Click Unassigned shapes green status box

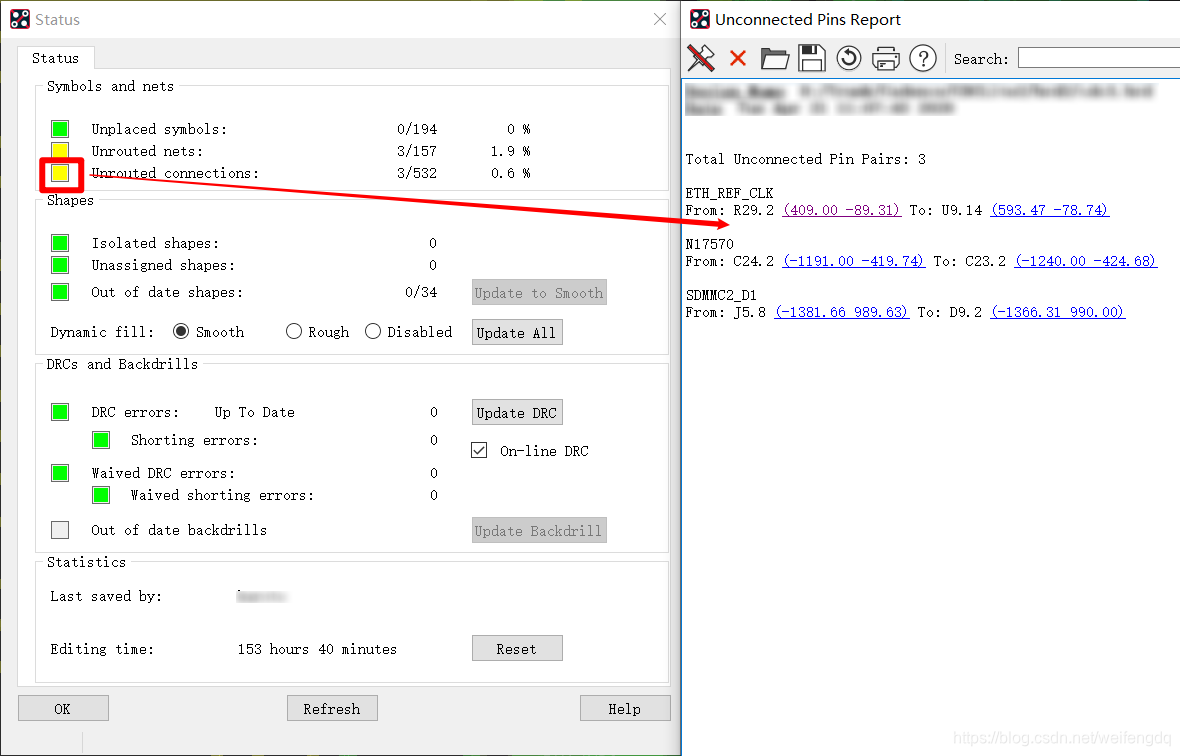click(60, 265)
